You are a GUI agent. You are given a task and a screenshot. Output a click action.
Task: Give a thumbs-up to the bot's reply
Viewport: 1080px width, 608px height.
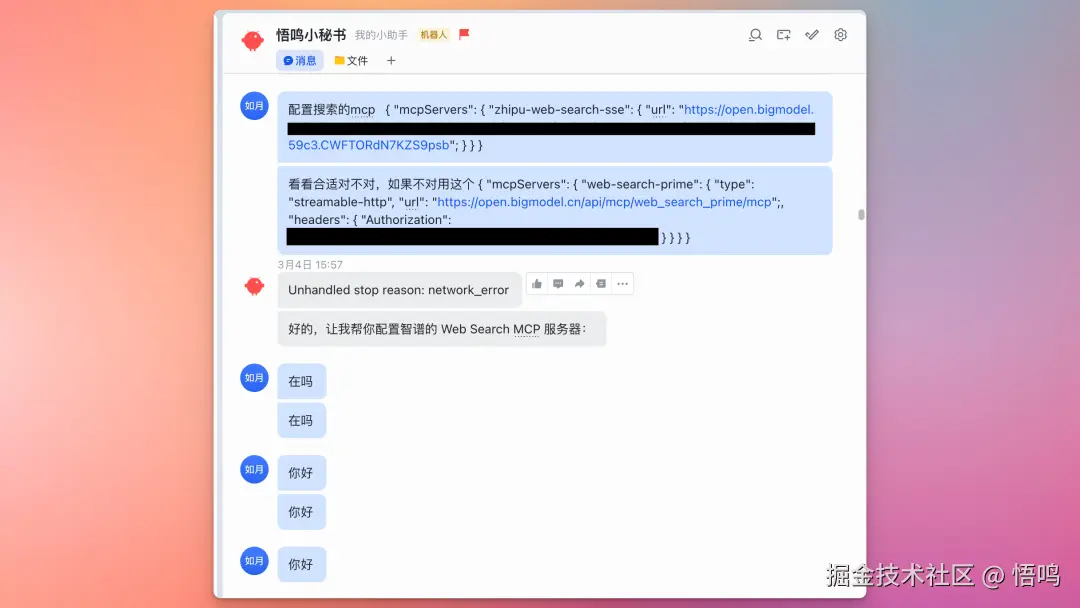point(537,283)
